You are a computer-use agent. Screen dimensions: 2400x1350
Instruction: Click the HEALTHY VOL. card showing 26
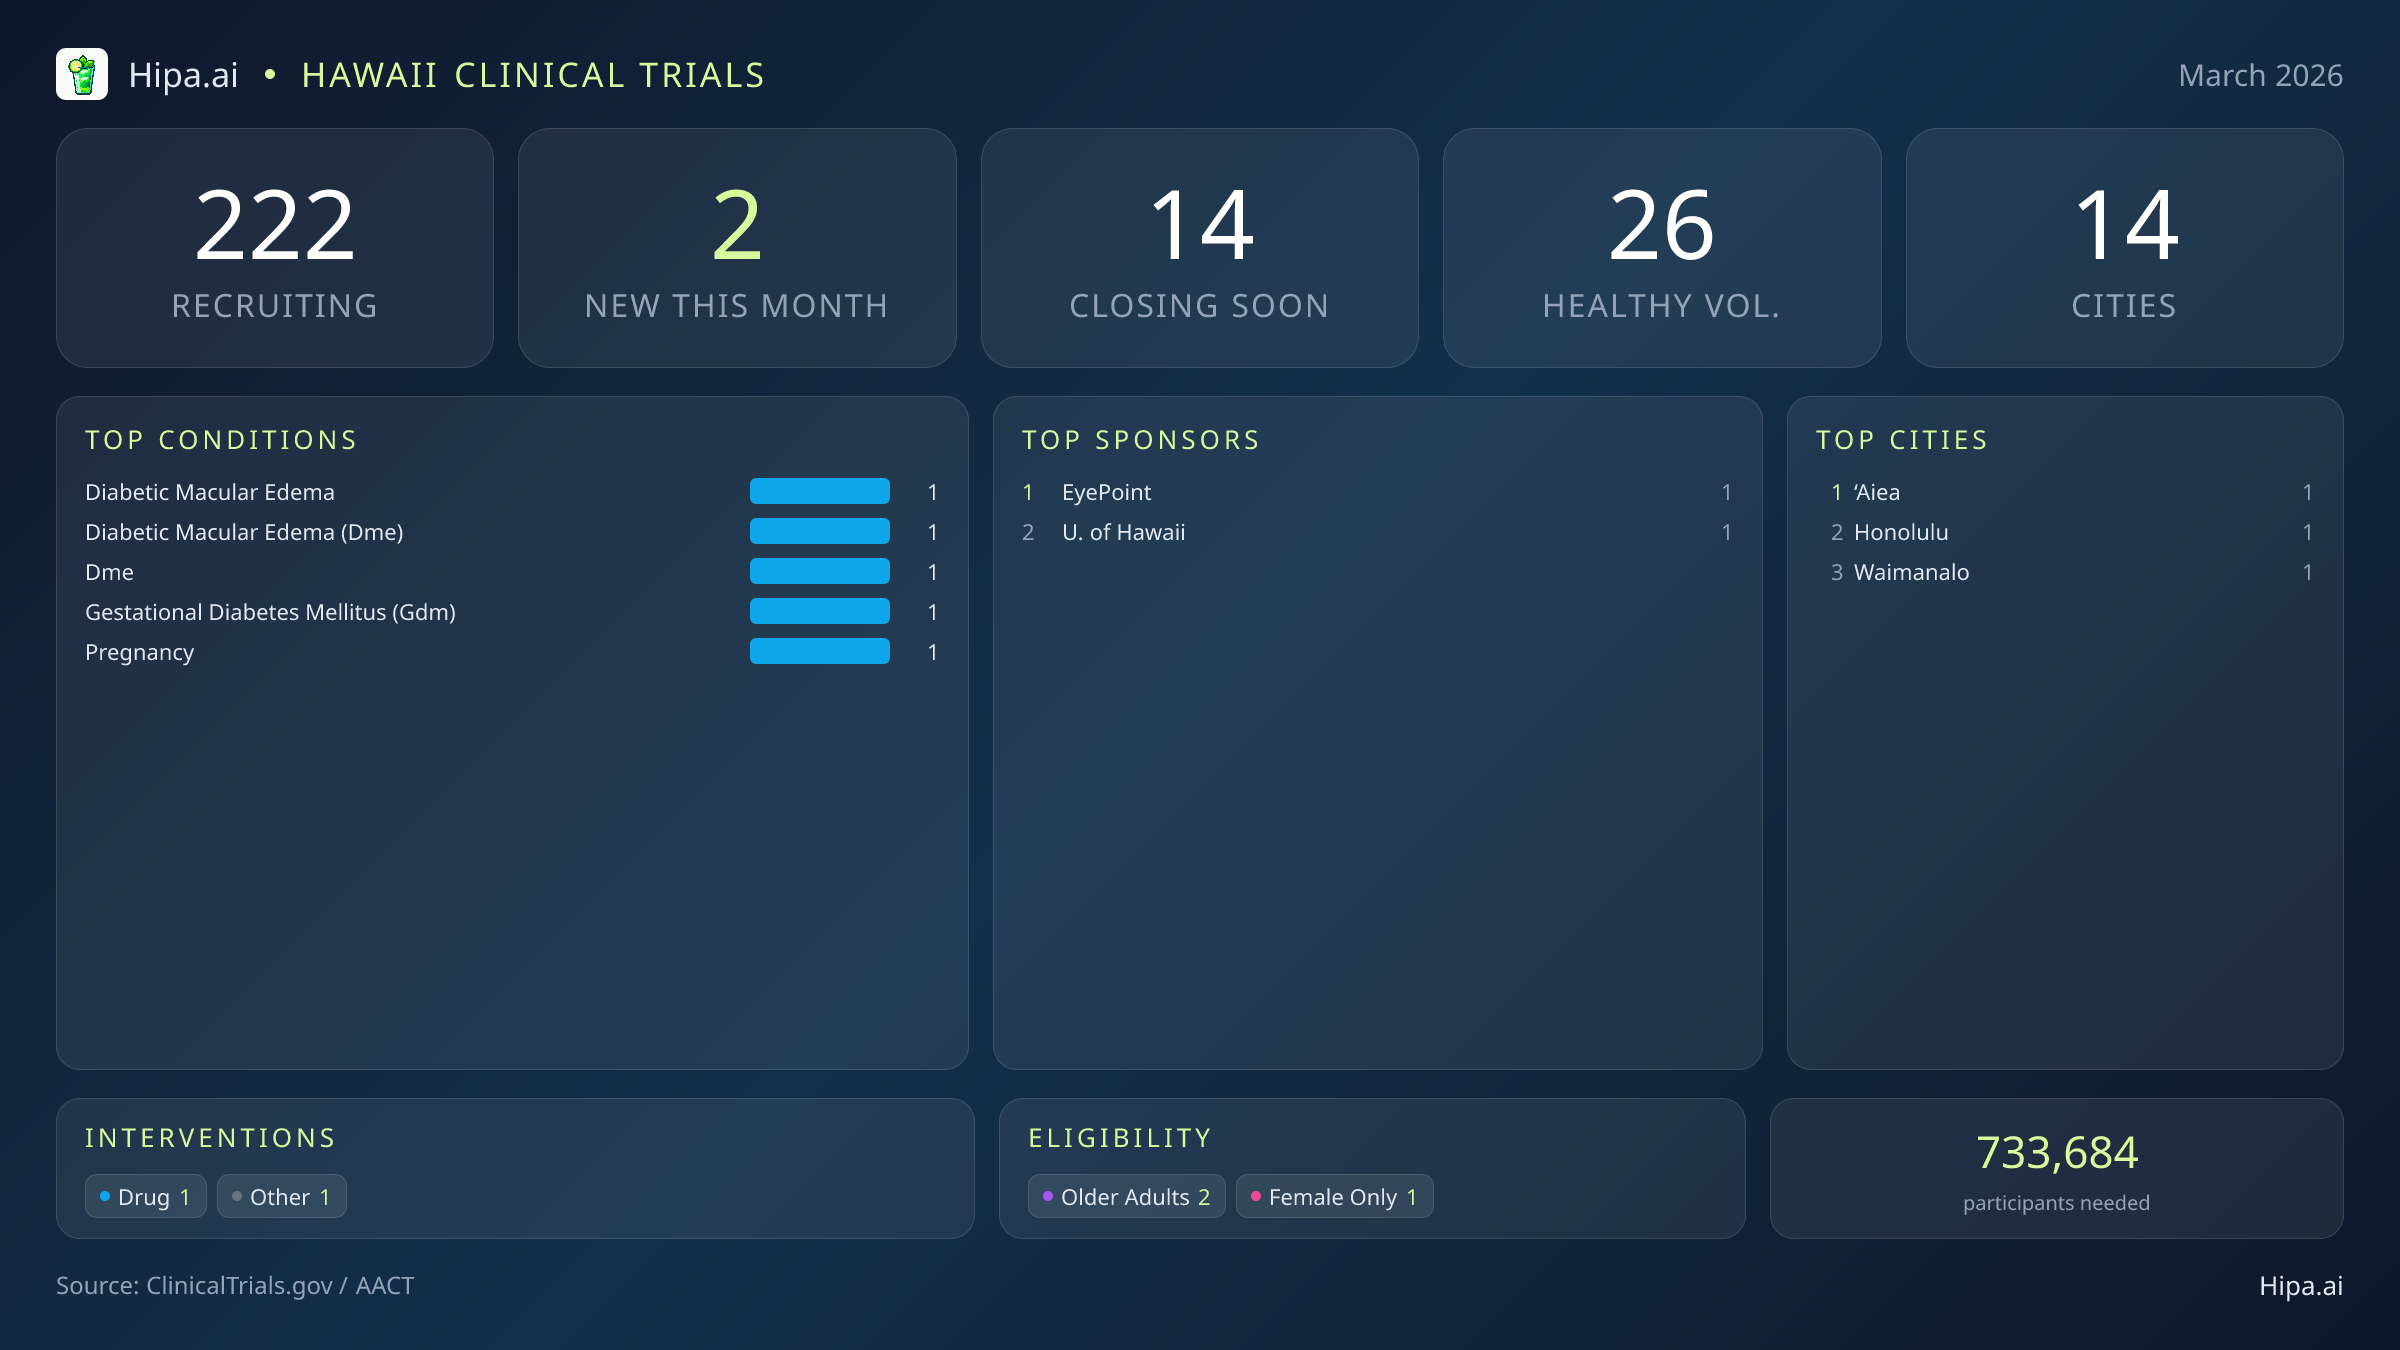[1662, 247]
